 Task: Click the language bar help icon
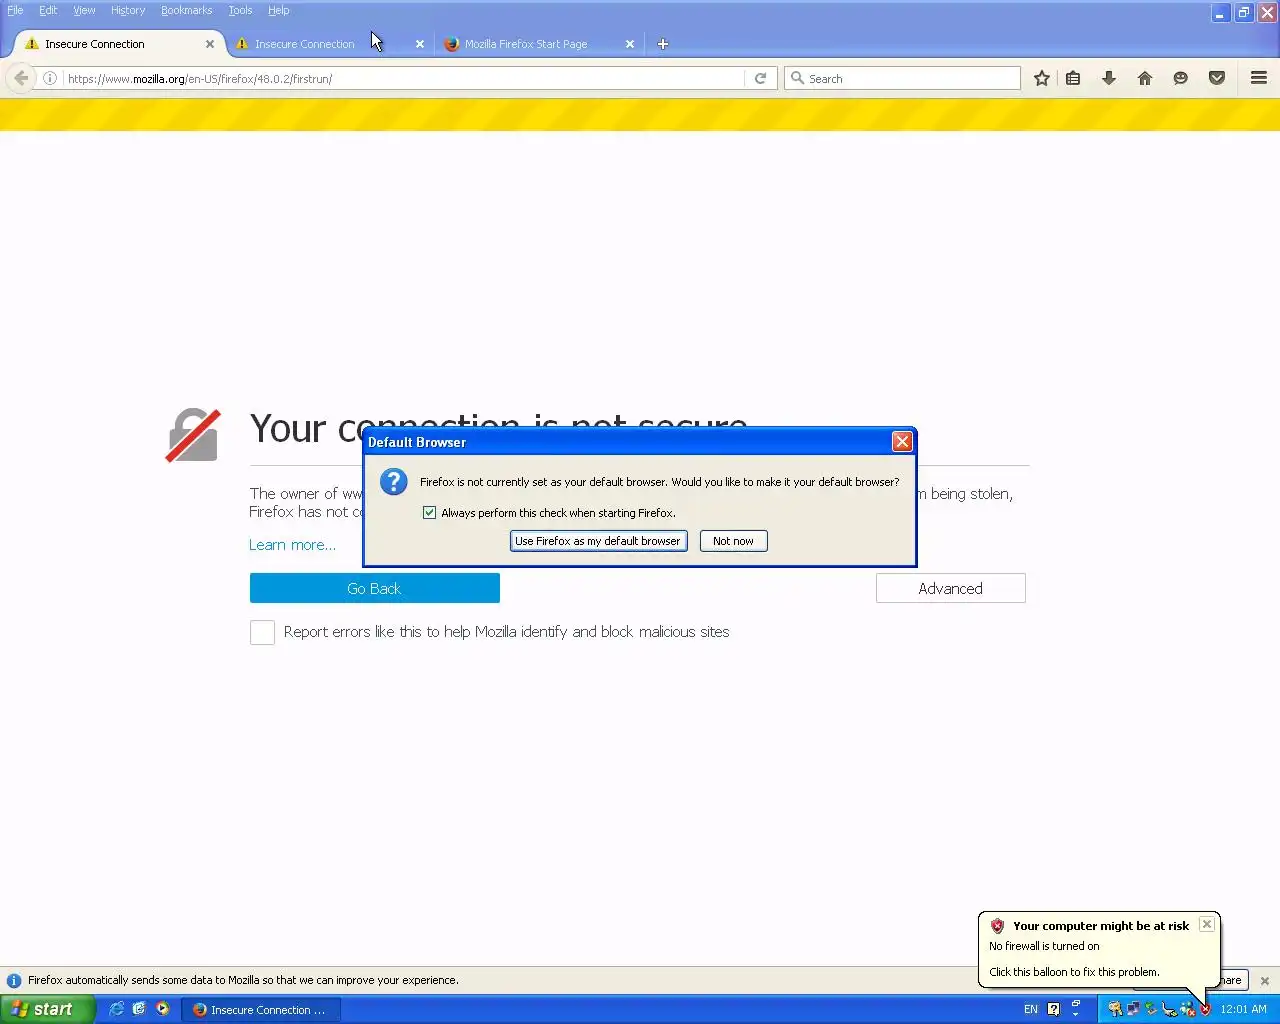tap(1053, 1009)
